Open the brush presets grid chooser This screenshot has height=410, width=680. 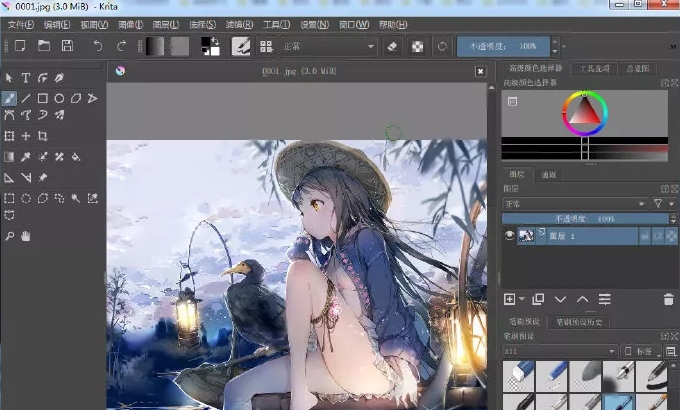point(266,46)
